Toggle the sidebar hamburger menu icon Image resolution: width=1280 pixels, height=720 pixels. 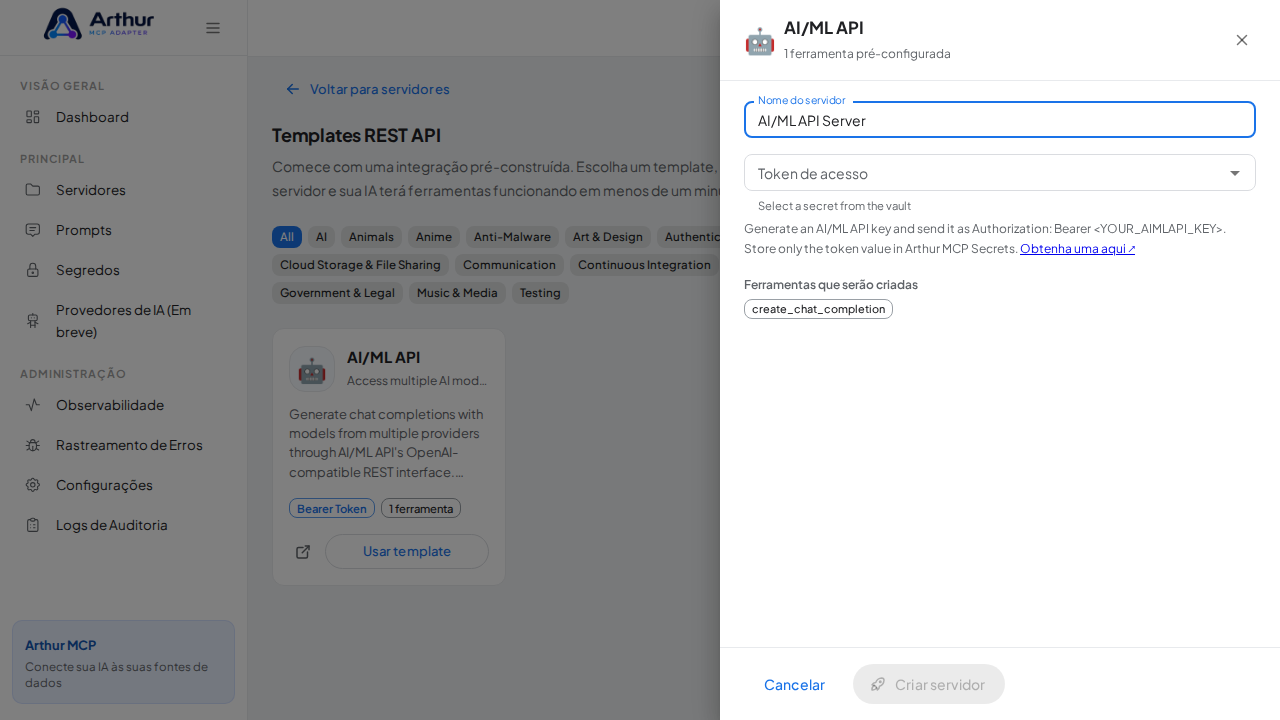213,28
